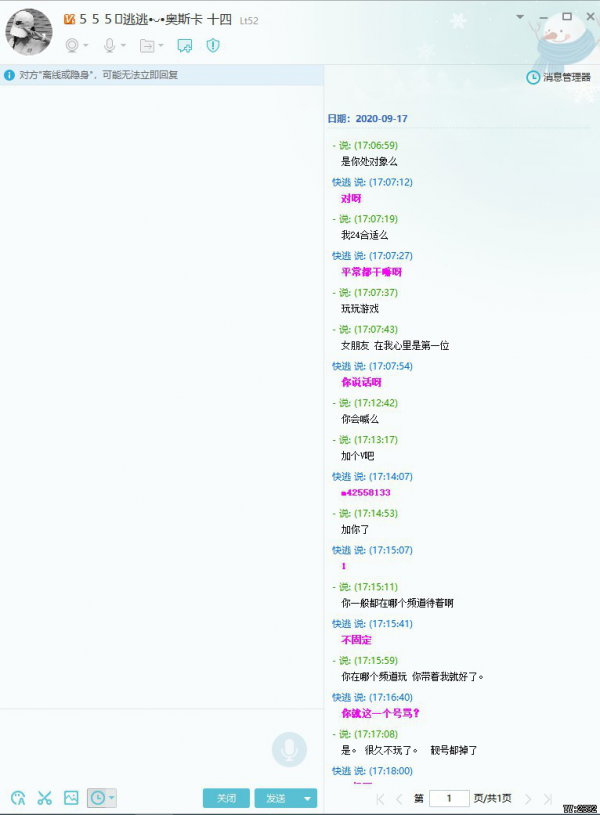The height and width of the screenshot is (815, 600).
Task: Start a voice call with microphone icon
Action: (110, 46)
